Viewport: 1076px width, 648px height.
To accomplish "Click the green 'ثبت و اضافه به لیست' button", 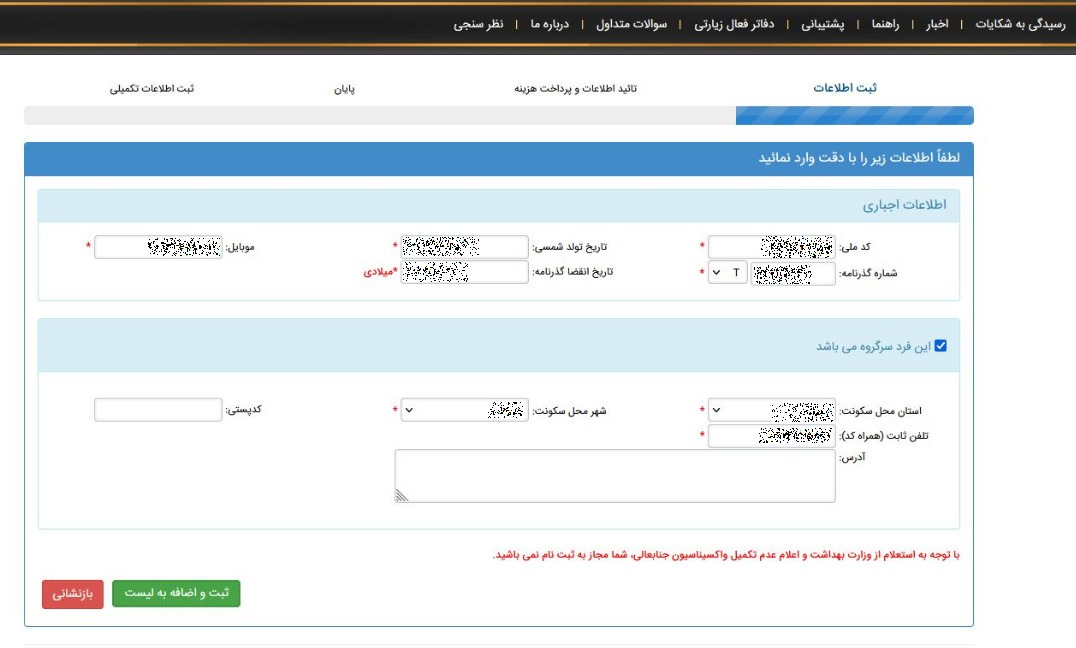I will tap(176, 593).
